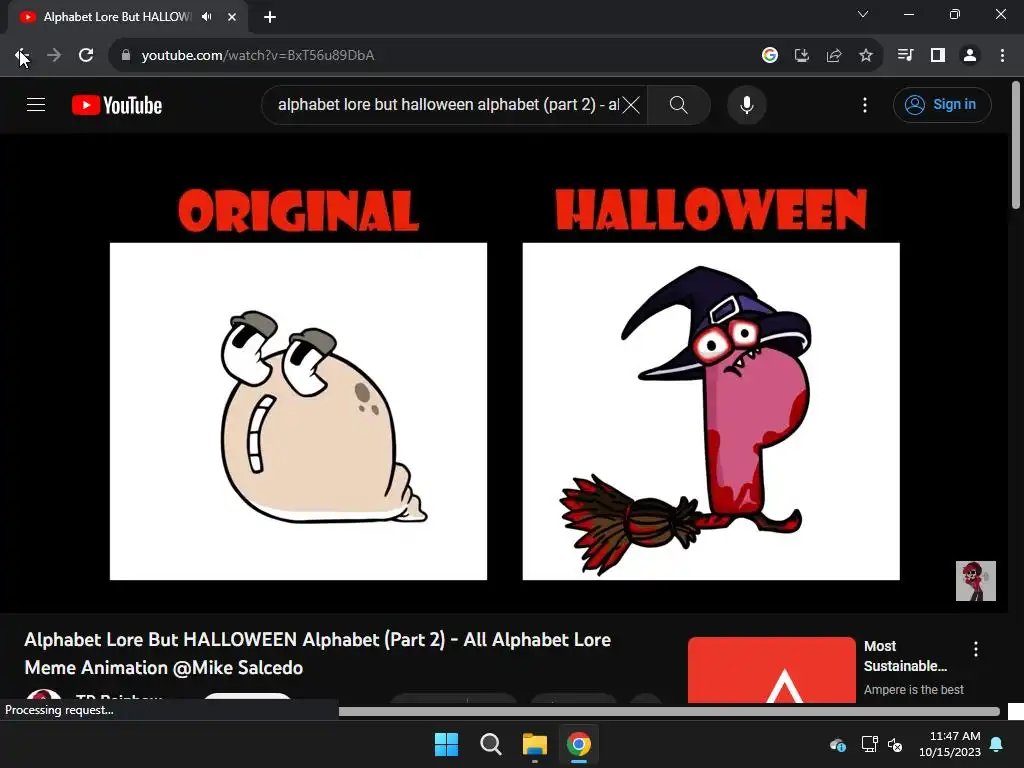Open the Google icon in address bar
The image size is (1024, 768).
tap(770, 56)
